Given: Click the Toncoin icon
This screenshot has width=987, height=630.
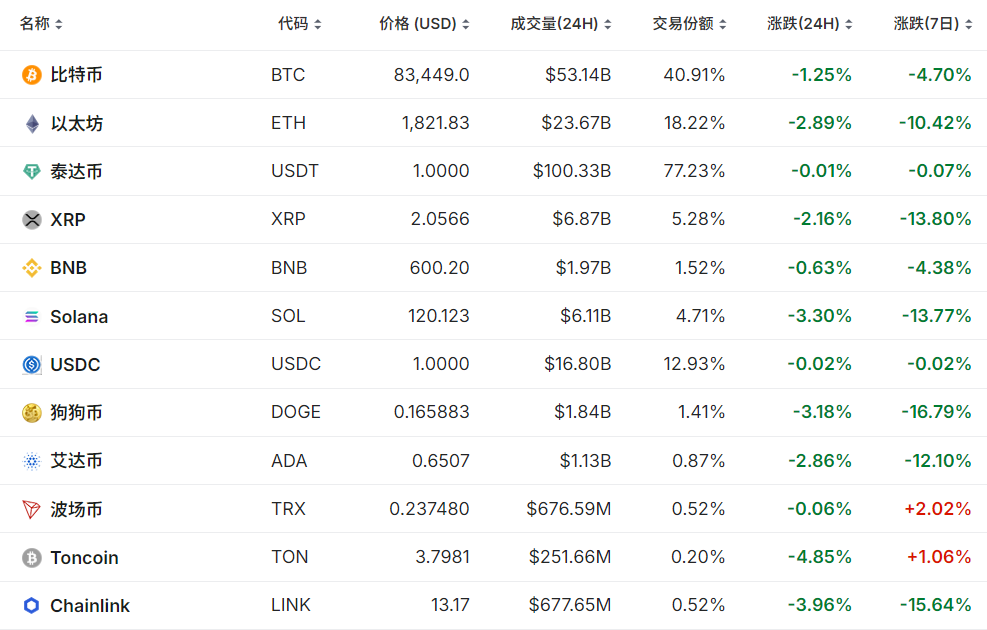Looking at the screenshot, I should coord(32,557).
